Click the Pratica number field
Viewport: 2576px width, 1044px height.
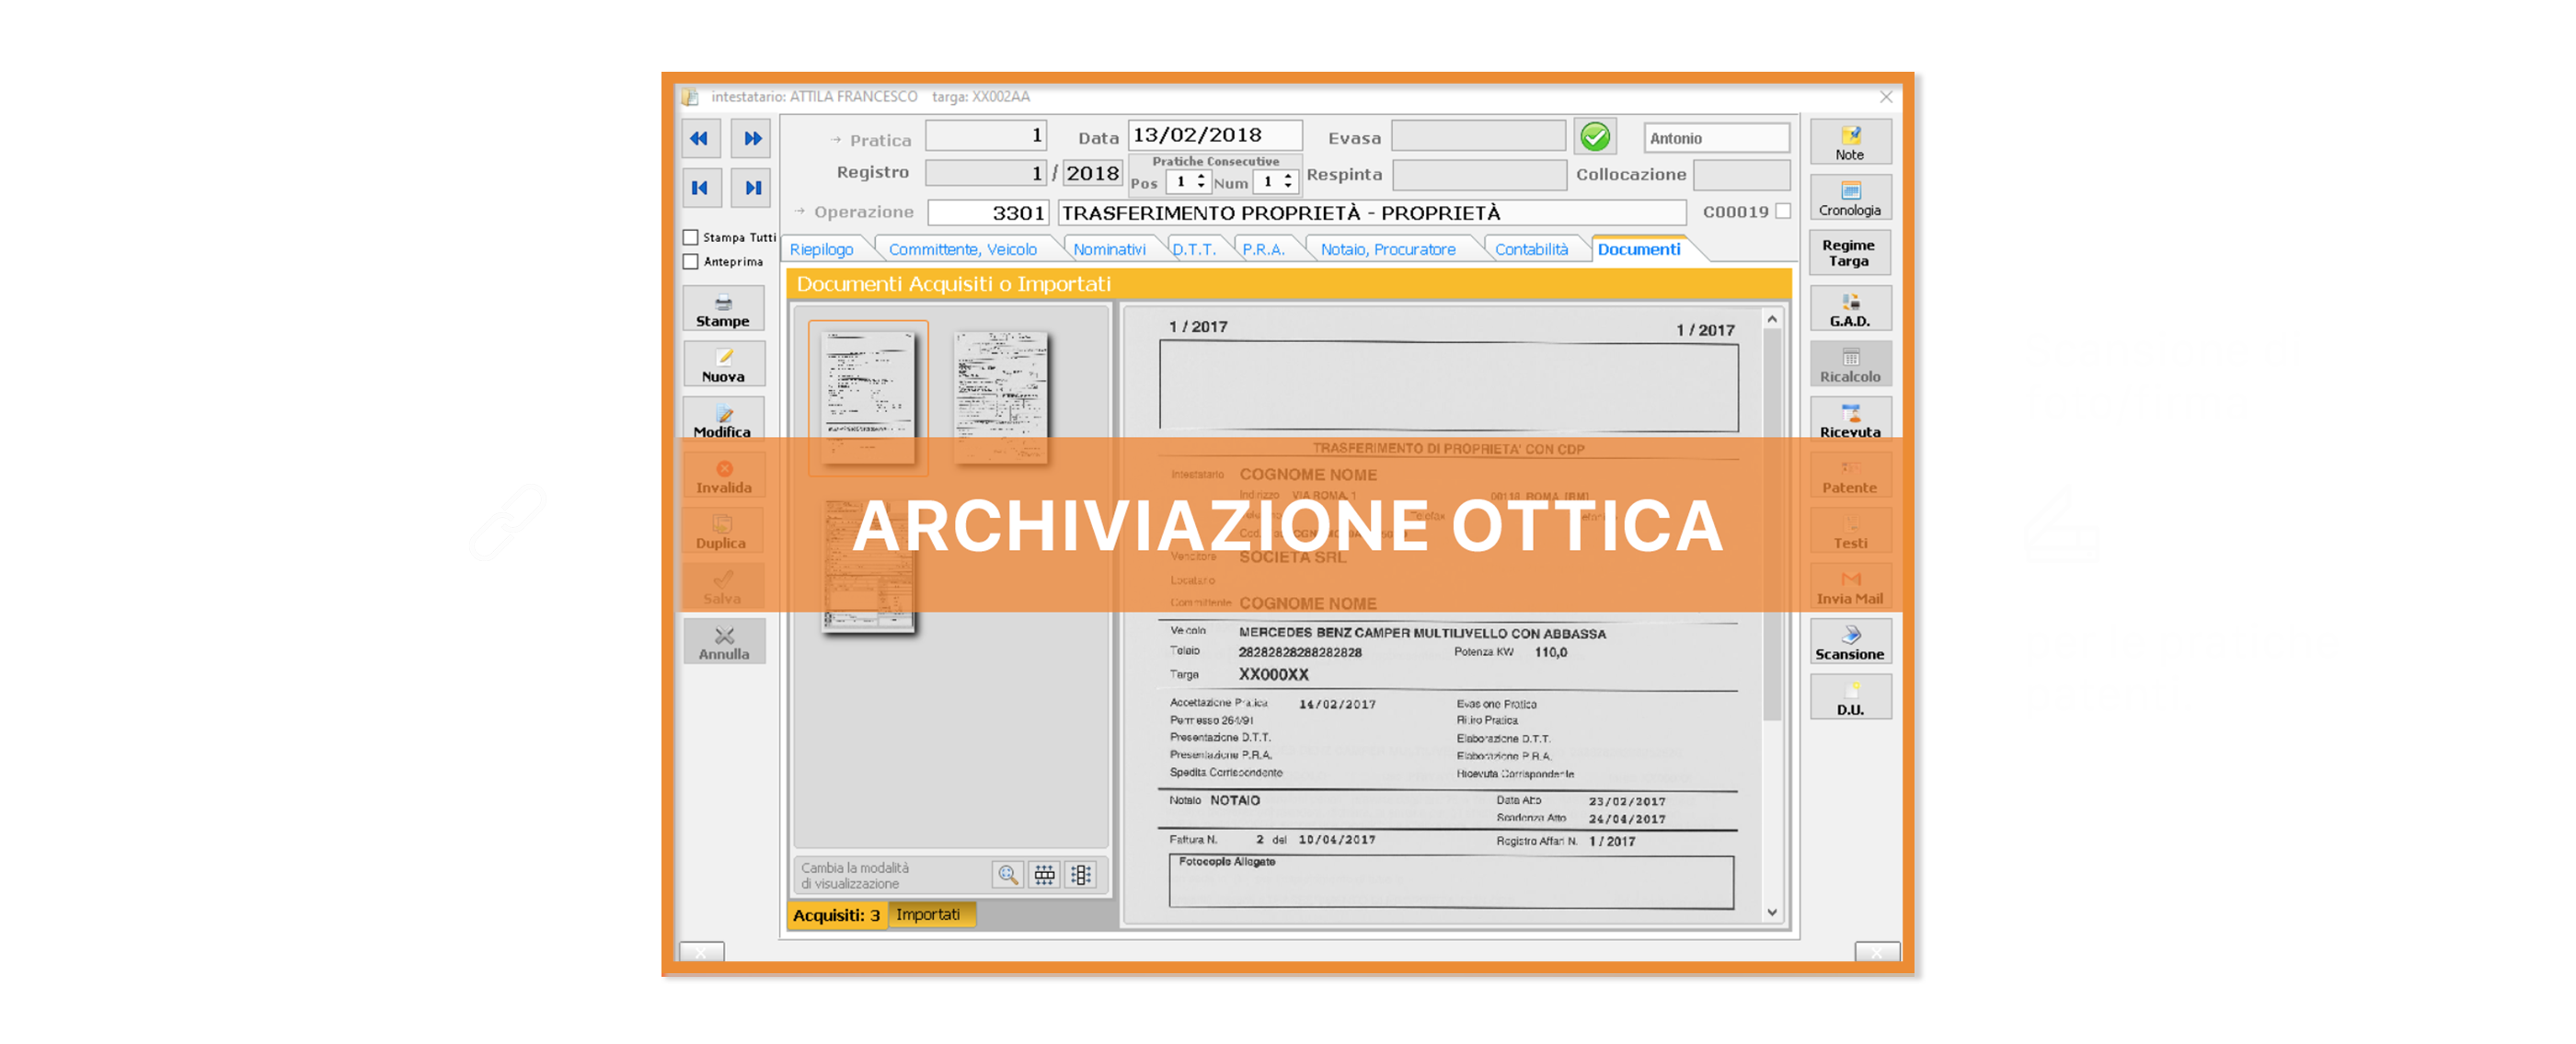(985, 135)
